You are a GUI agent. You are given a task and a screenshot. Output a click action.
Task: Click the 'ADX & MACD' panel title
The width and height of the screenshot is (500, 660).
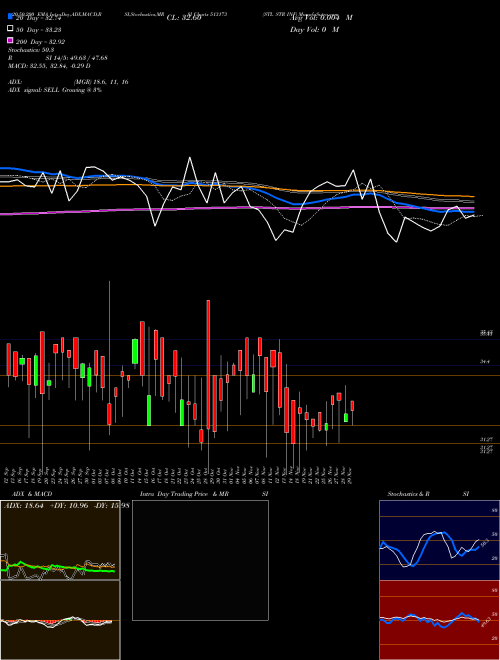point(32,494)
